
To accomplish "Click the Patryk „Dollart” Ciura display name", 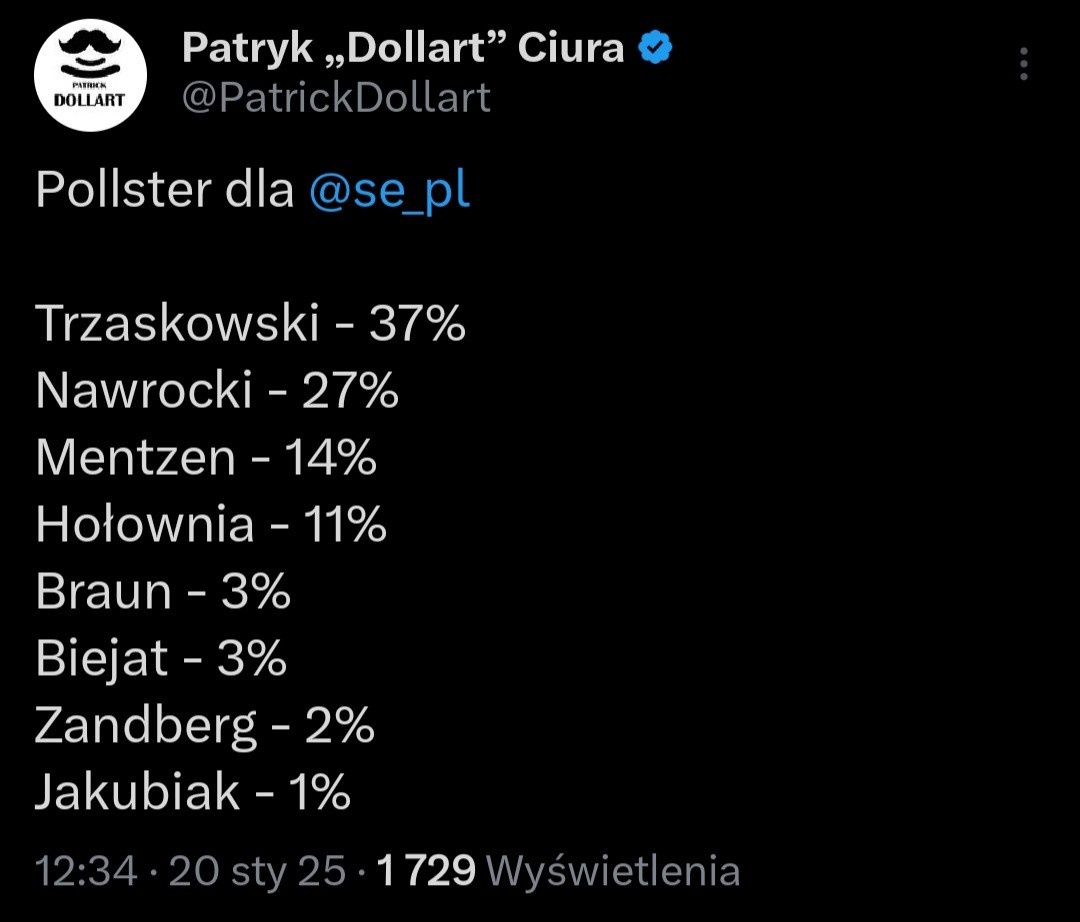I will click(x=402, y=48).
